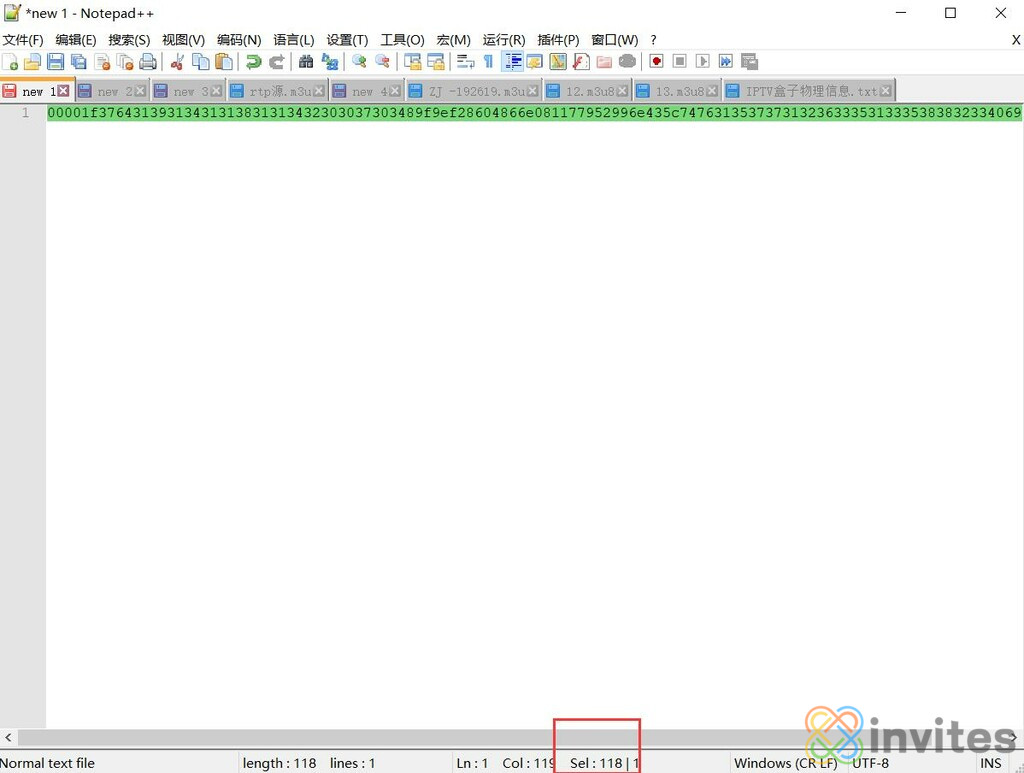Click line number 1 in the margin
The height and width of the screenshot is (773, 1024).
(x=25, y=112)
